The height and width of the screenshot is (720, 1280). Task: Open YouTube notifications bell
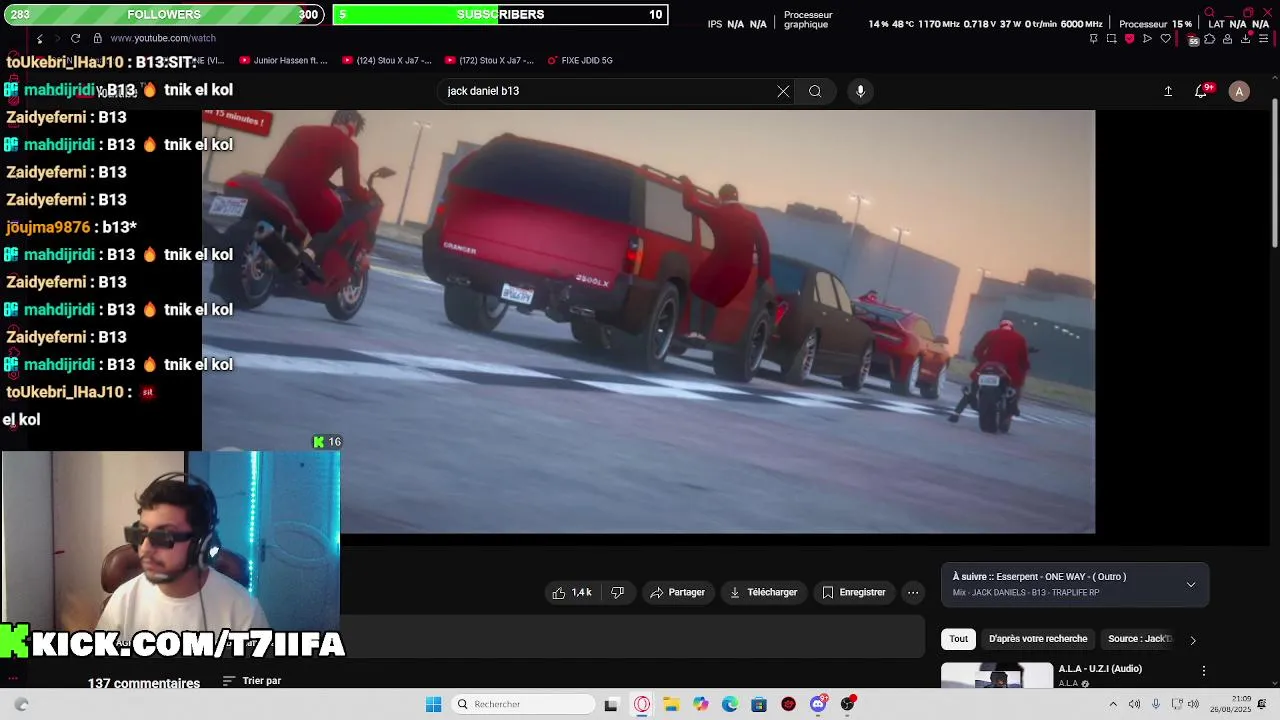pos(1201,91)
